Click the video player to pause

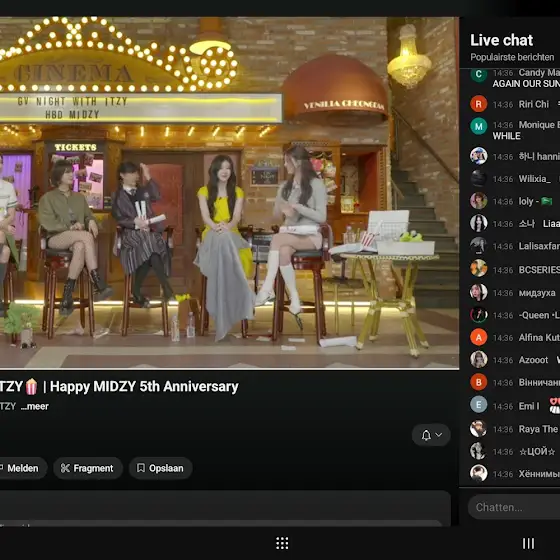pyautogui.click(x=229, y=193)
